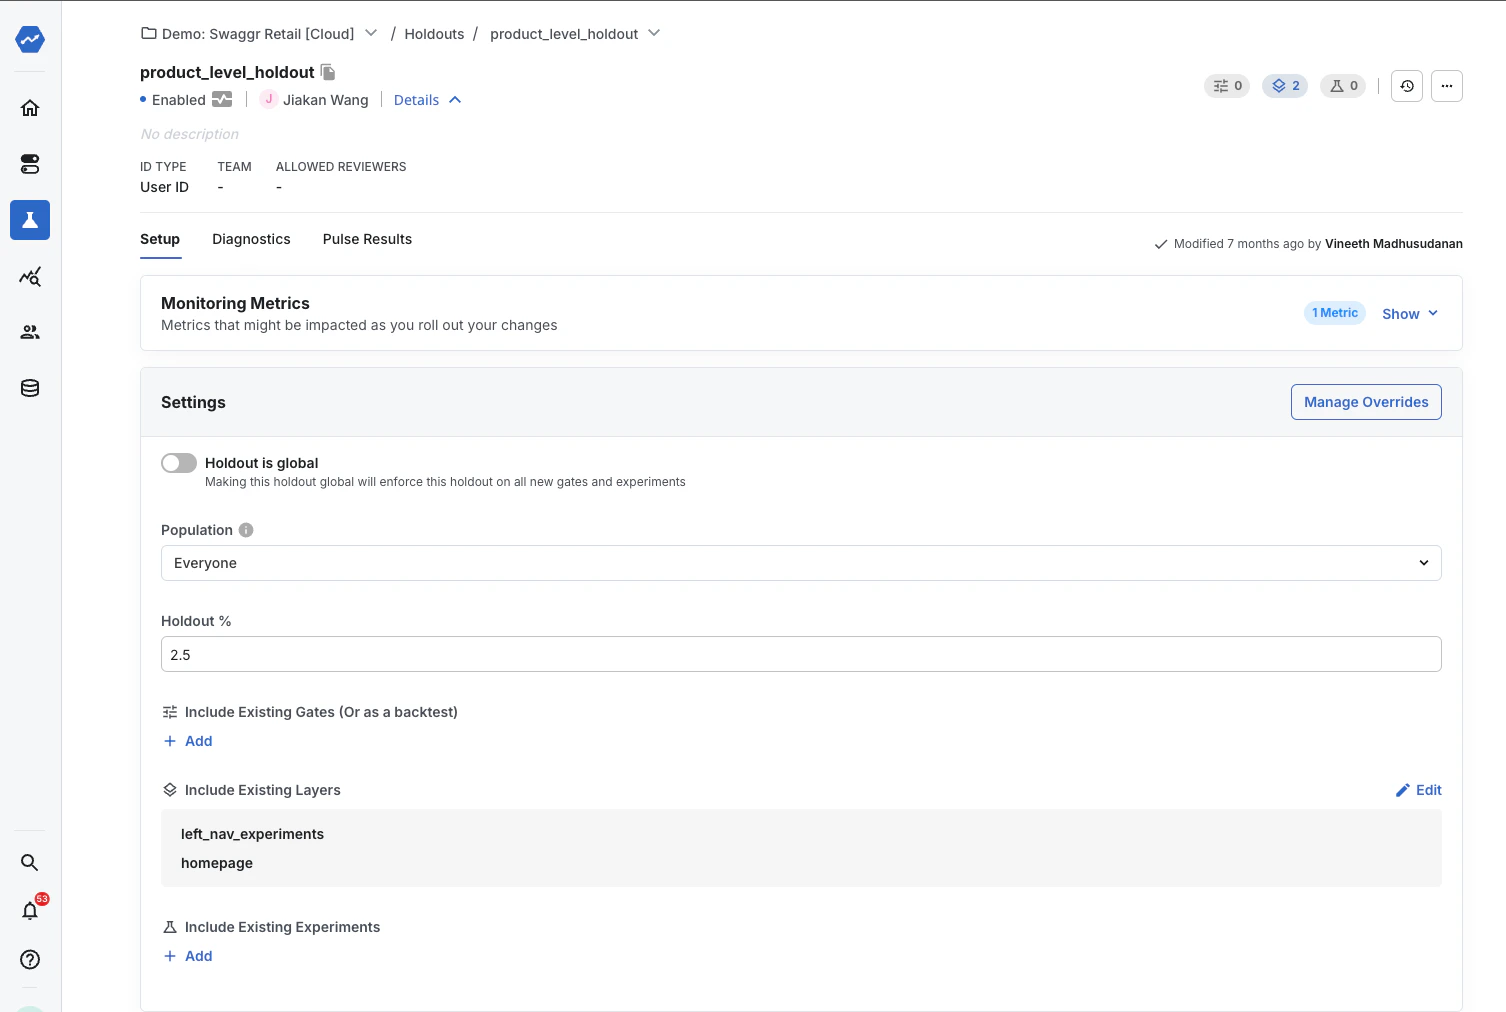This screenshot has height=1012, width=1506.
Task: Open the more options ellipsis menu
Action: point(1446,86)
